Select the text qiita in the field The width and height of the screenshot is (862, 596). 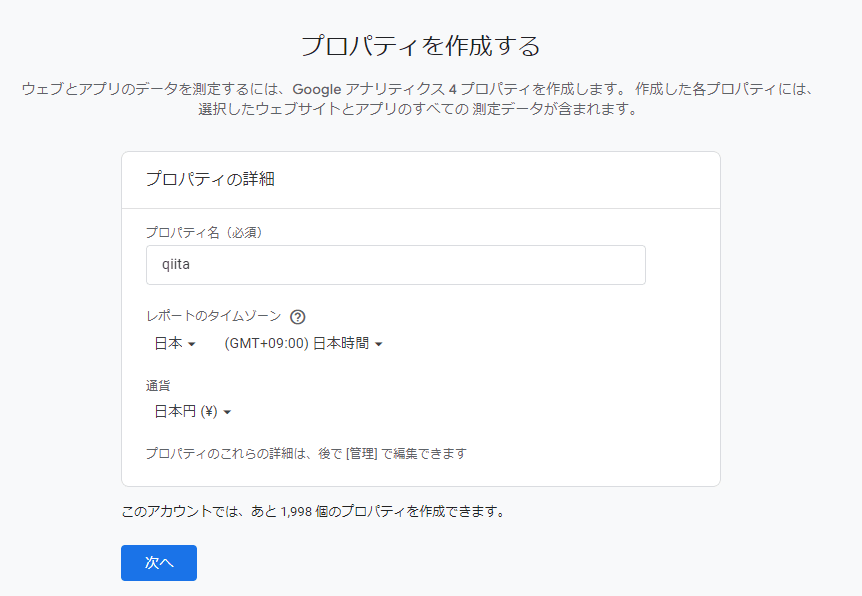point(177,264)
